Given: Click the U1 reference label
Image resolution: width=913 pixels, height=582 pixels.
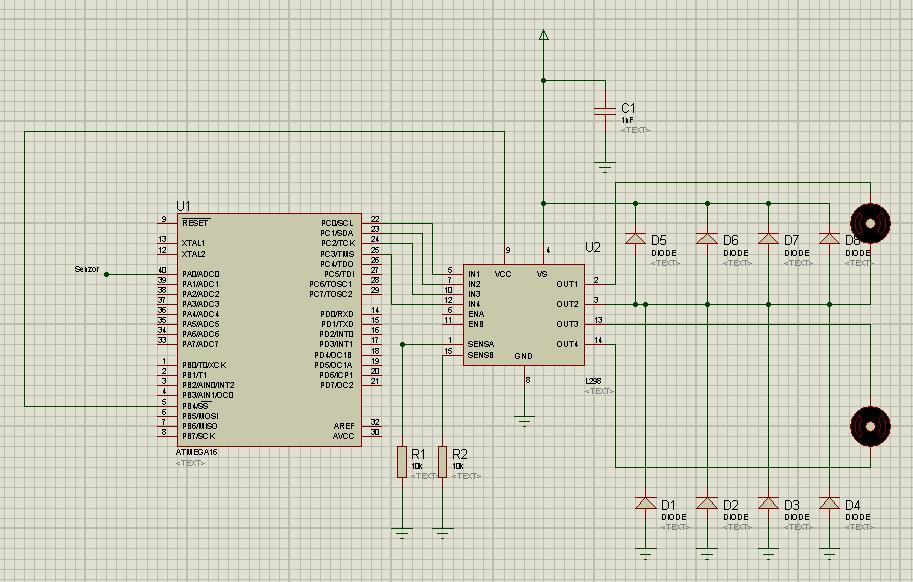Looking at the screenshot, I should pos(183,206).
